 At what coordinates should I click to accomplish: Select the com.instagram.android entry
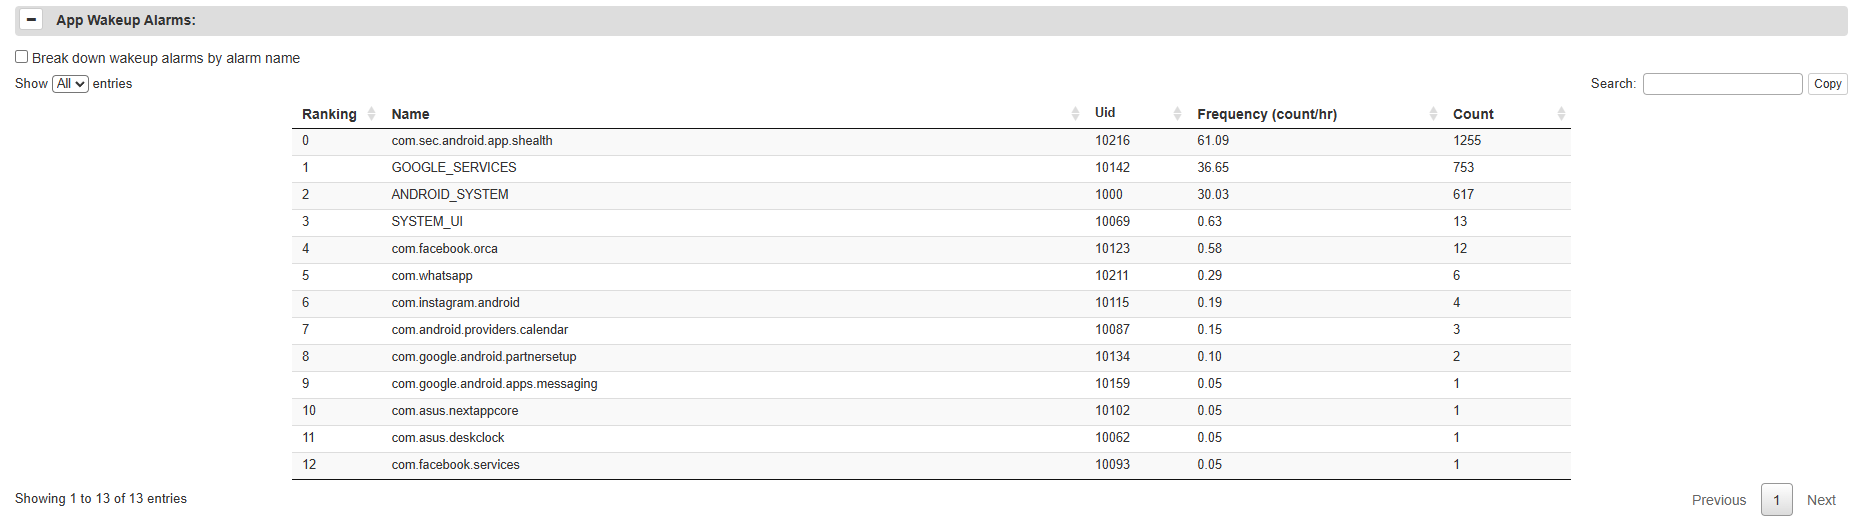click(455, 303)
